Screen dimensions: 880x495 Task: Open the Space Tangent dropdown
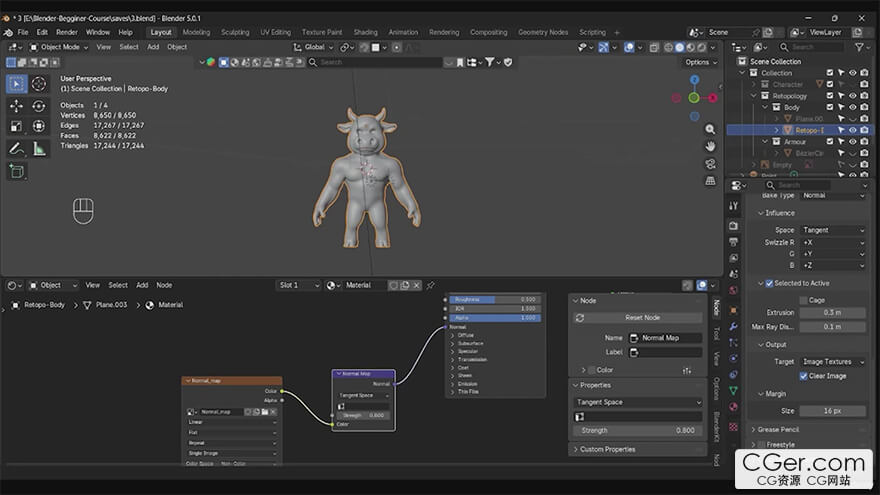click(833, 230)
